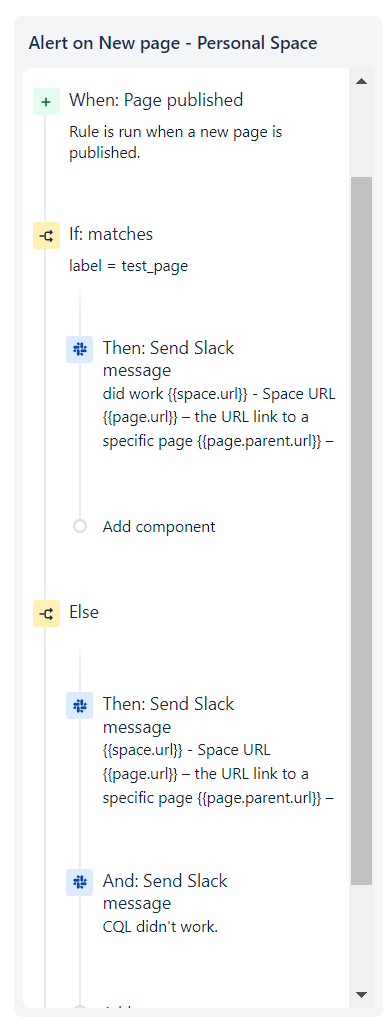Click the CQL didn't work. message text
Image resolution: width=387 pixels, height=1021 pixels.
160,926
